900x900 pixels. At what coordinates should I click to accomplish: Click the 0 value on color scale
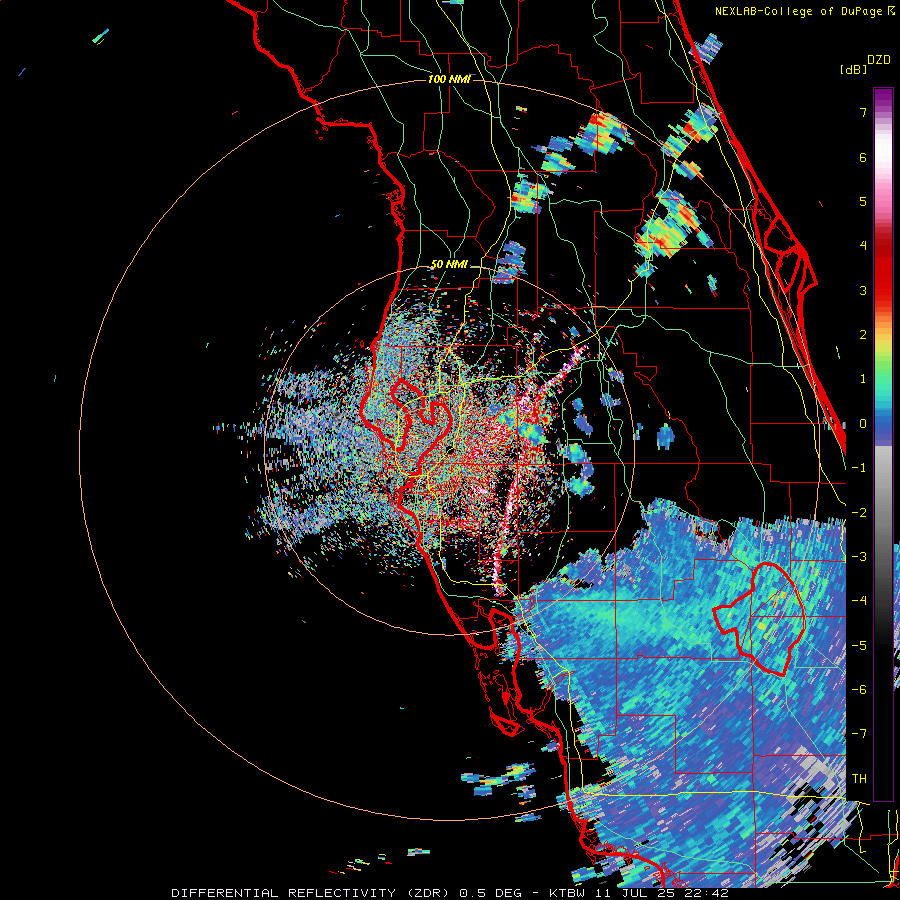tap(863, 424)
